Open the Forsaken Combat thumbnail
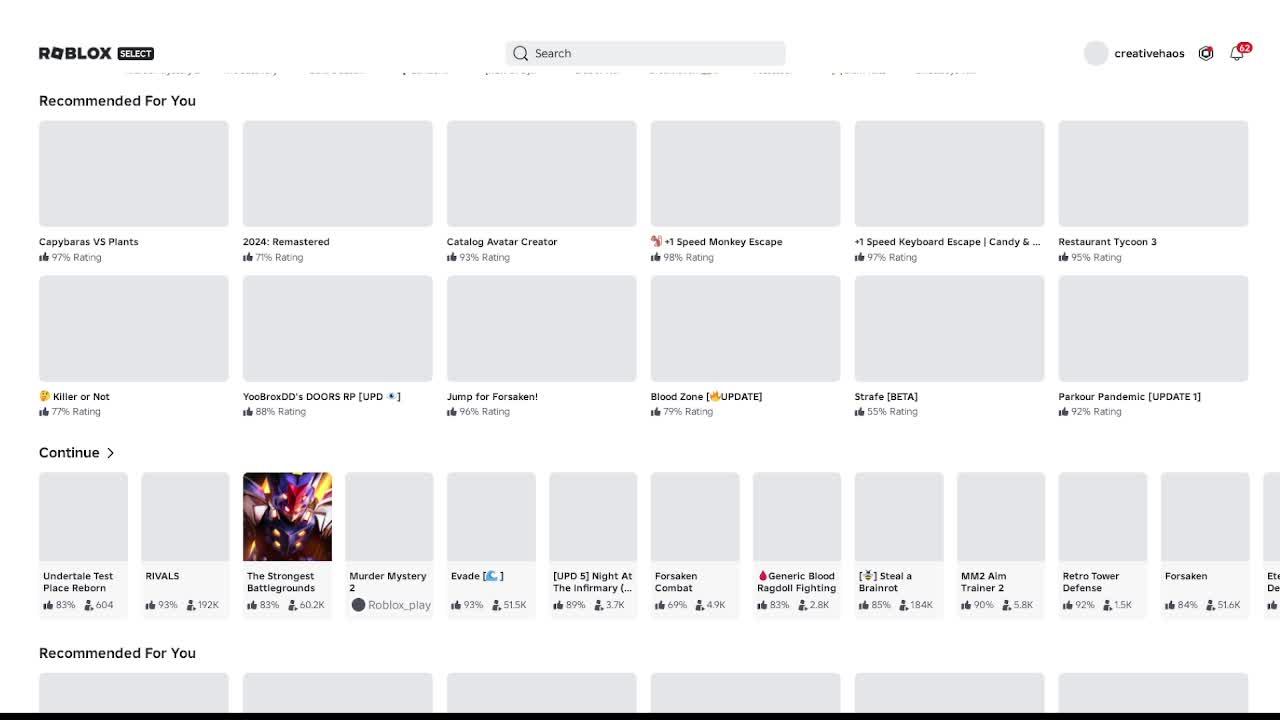This screenshot has width=1280, height=720. pos(695,517)
